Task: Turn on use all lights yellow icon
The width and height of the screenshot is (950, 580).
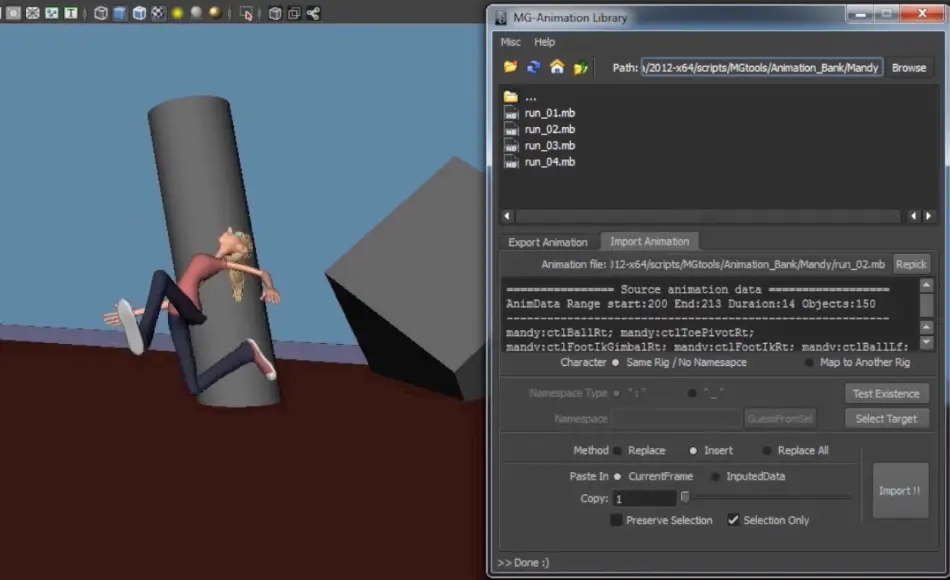Action: [x=178, y=13]
